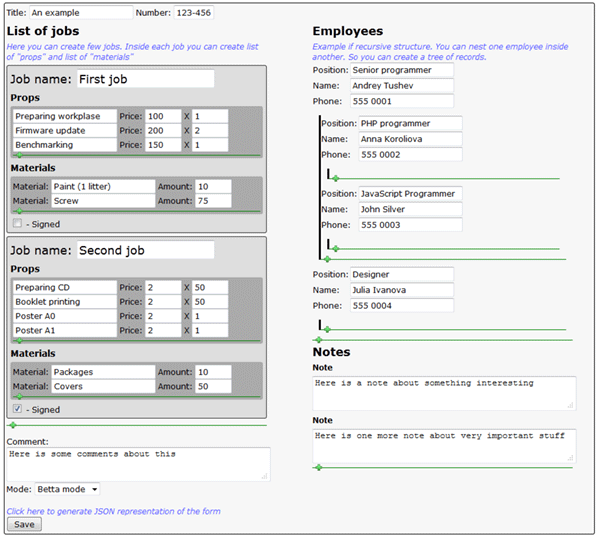Screen dimensions: 600x539
Task: Edit the Preparing workplase prop name
Action: tap(65, 116)
